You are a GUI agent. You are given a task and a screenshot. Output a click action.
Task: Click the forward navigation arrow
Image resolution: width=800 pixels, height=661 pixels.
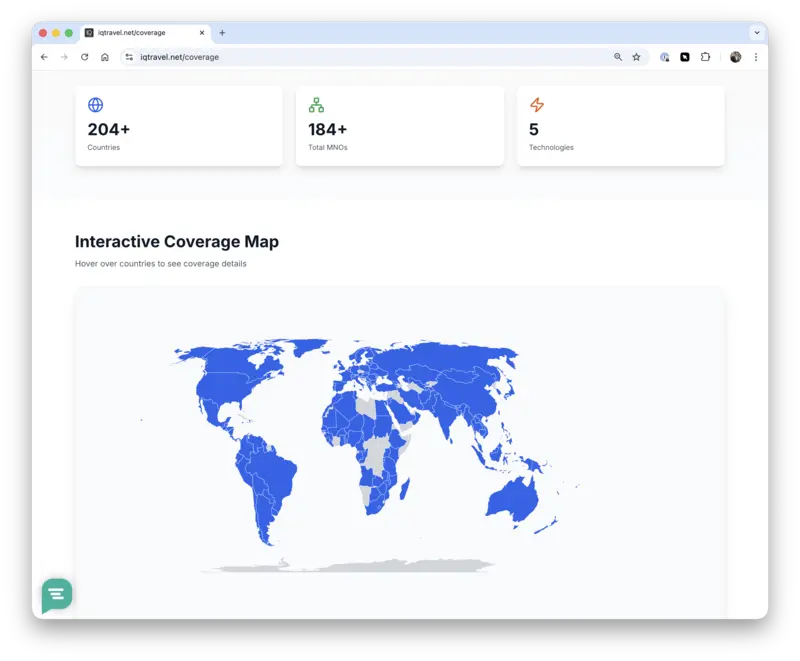coord(63,57)
